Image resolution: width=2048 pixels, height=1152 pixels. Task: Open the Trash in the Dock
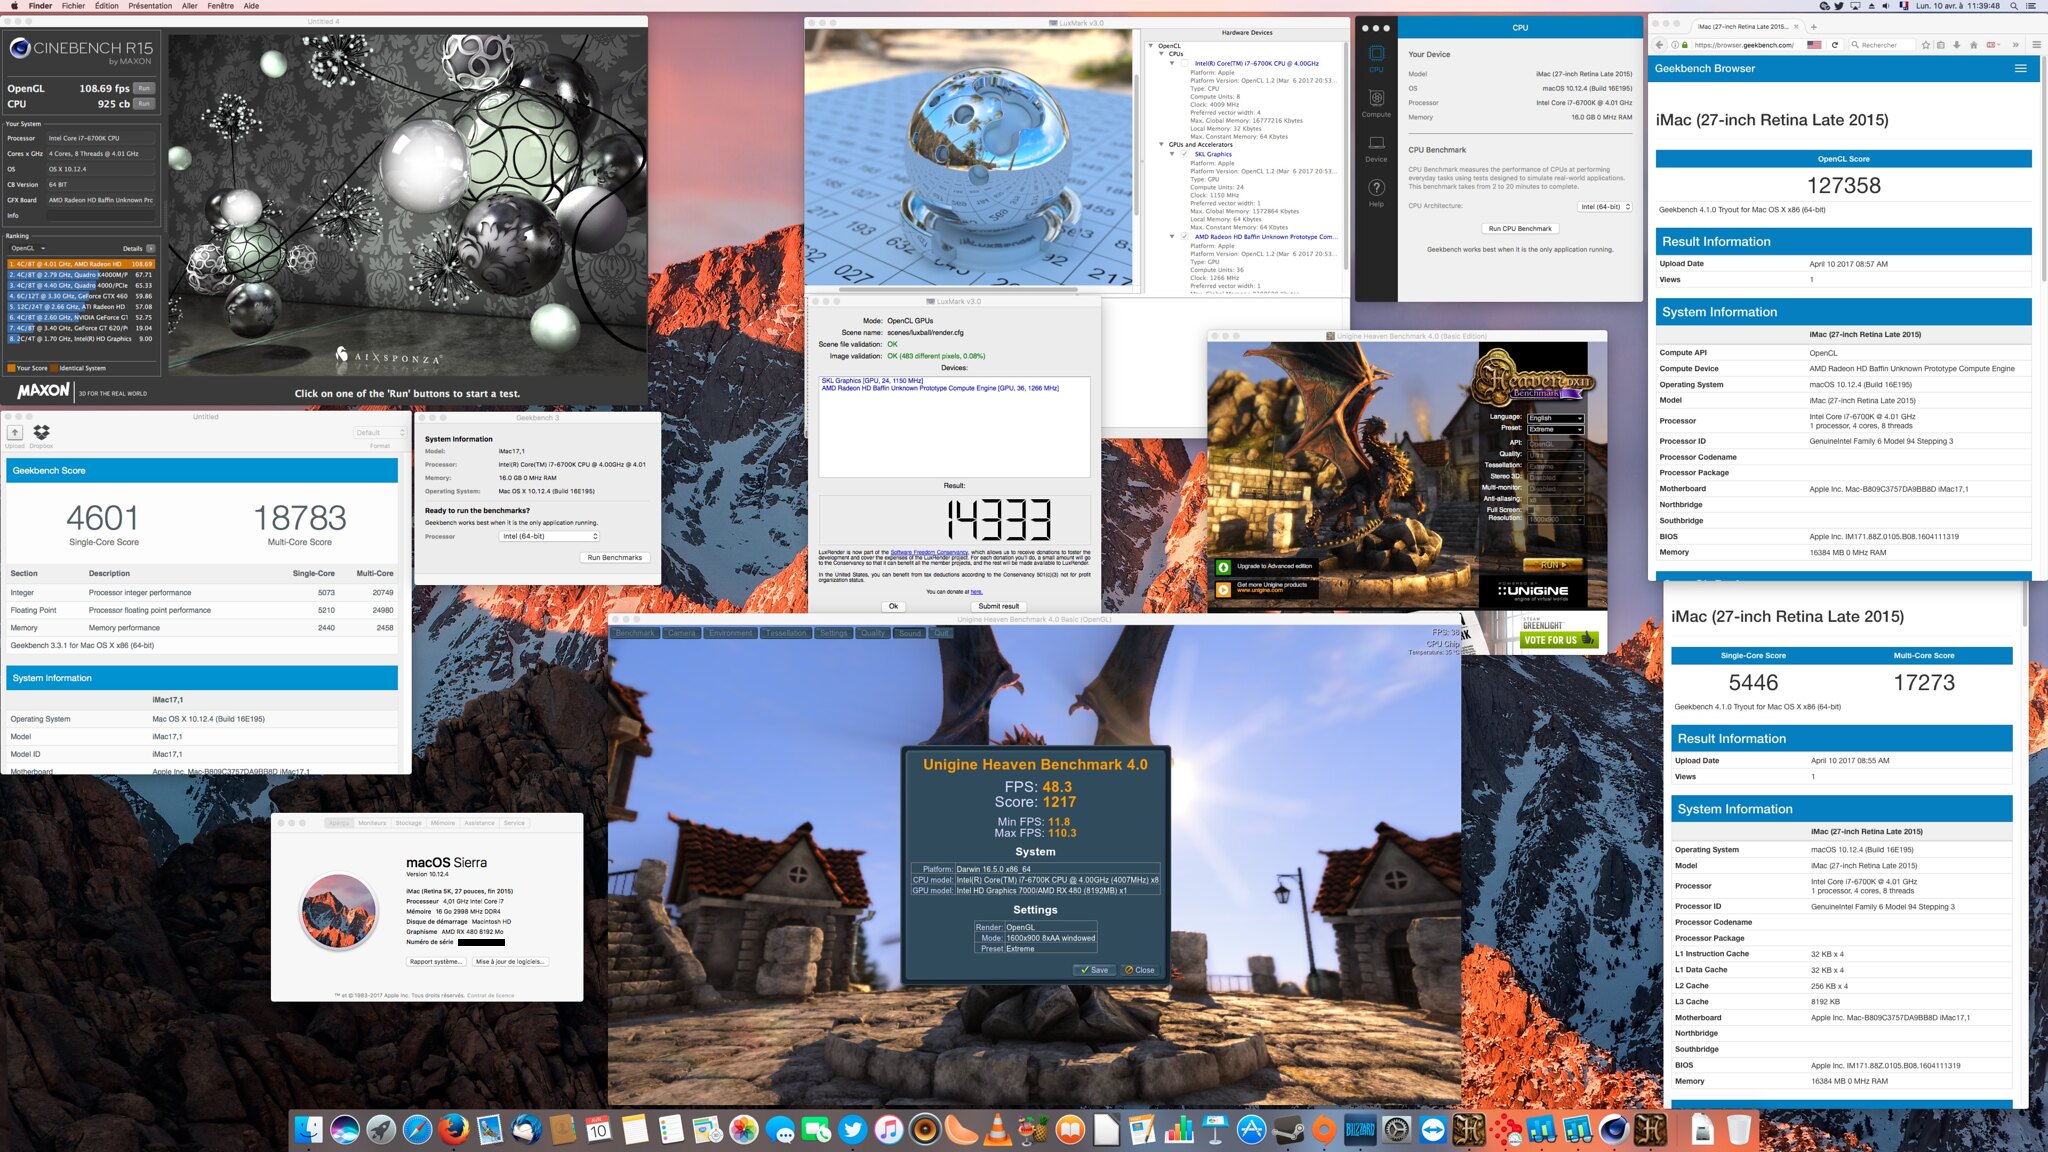click(1739, 1130)
